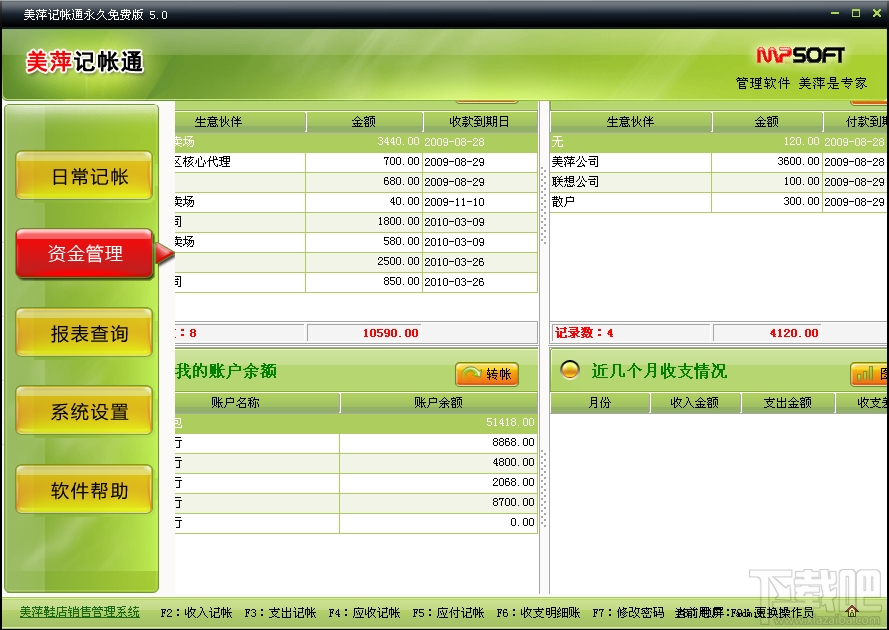Click the 转帐 (Transfer) icon button
Viewport: 889px width, 630px height.
(487, 372)
